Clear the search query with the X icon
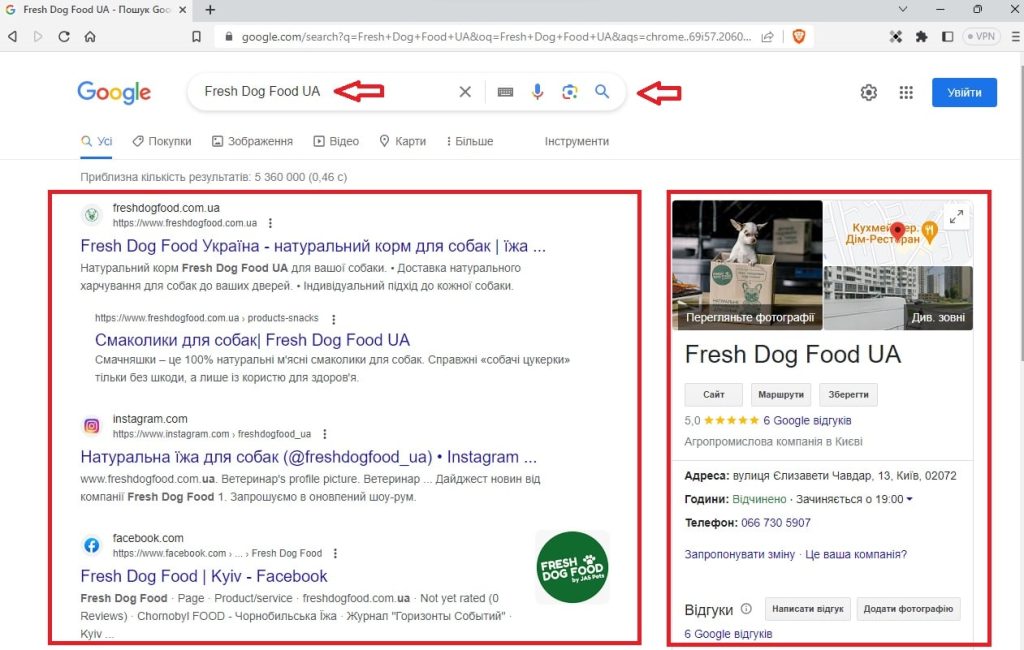 465,91
